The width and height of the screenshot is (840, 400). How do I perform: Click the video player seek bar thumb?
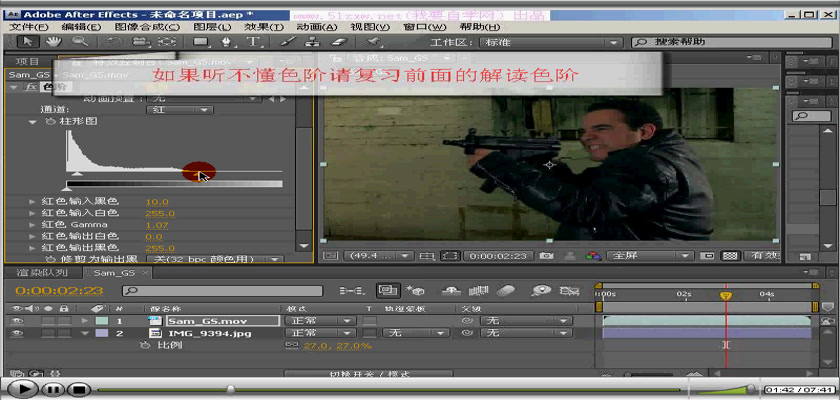(230, 389)
